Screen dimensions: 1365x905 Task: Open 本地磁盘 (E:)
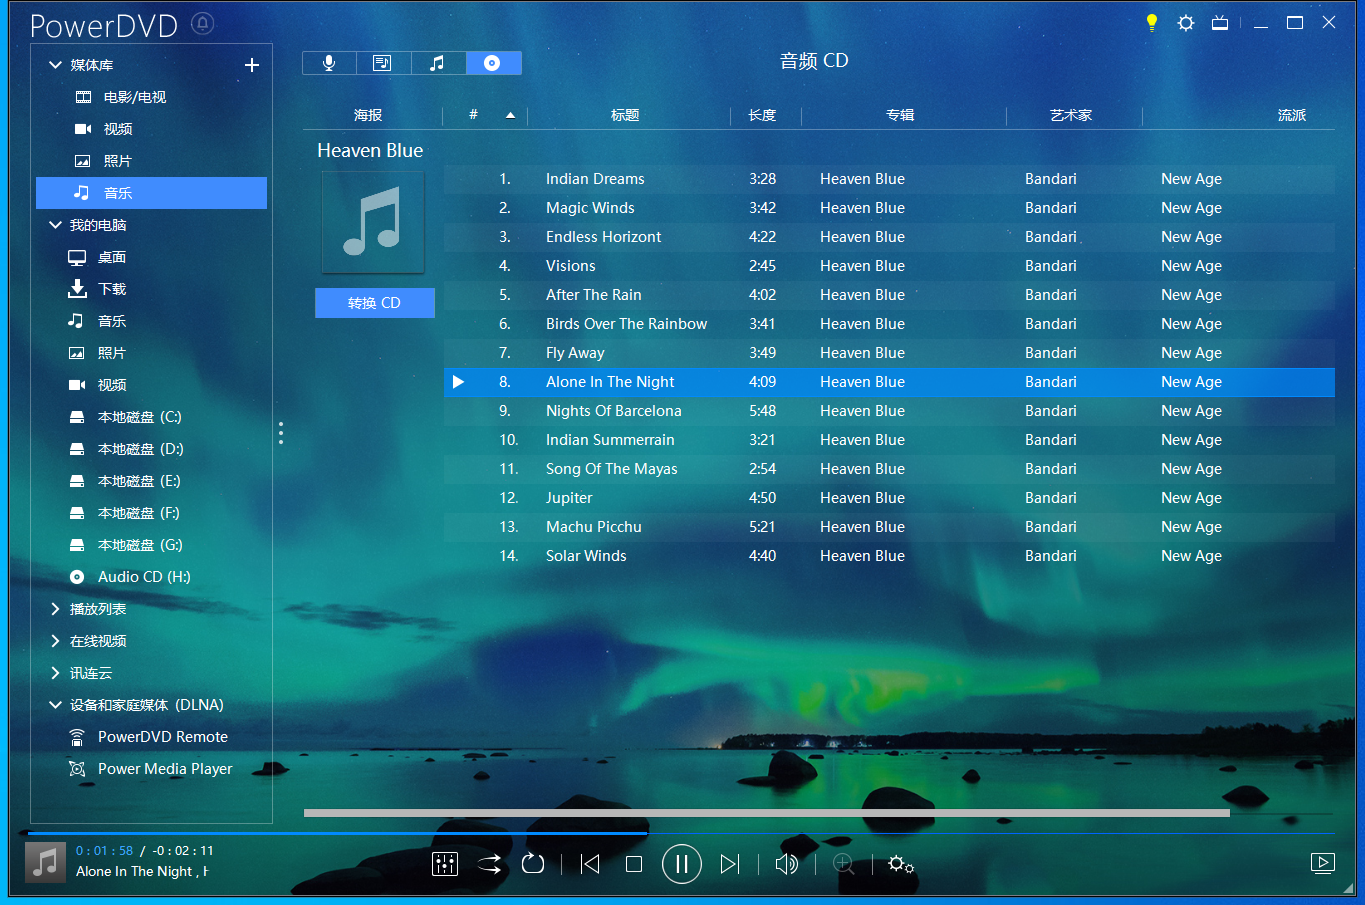click(151, 481)
